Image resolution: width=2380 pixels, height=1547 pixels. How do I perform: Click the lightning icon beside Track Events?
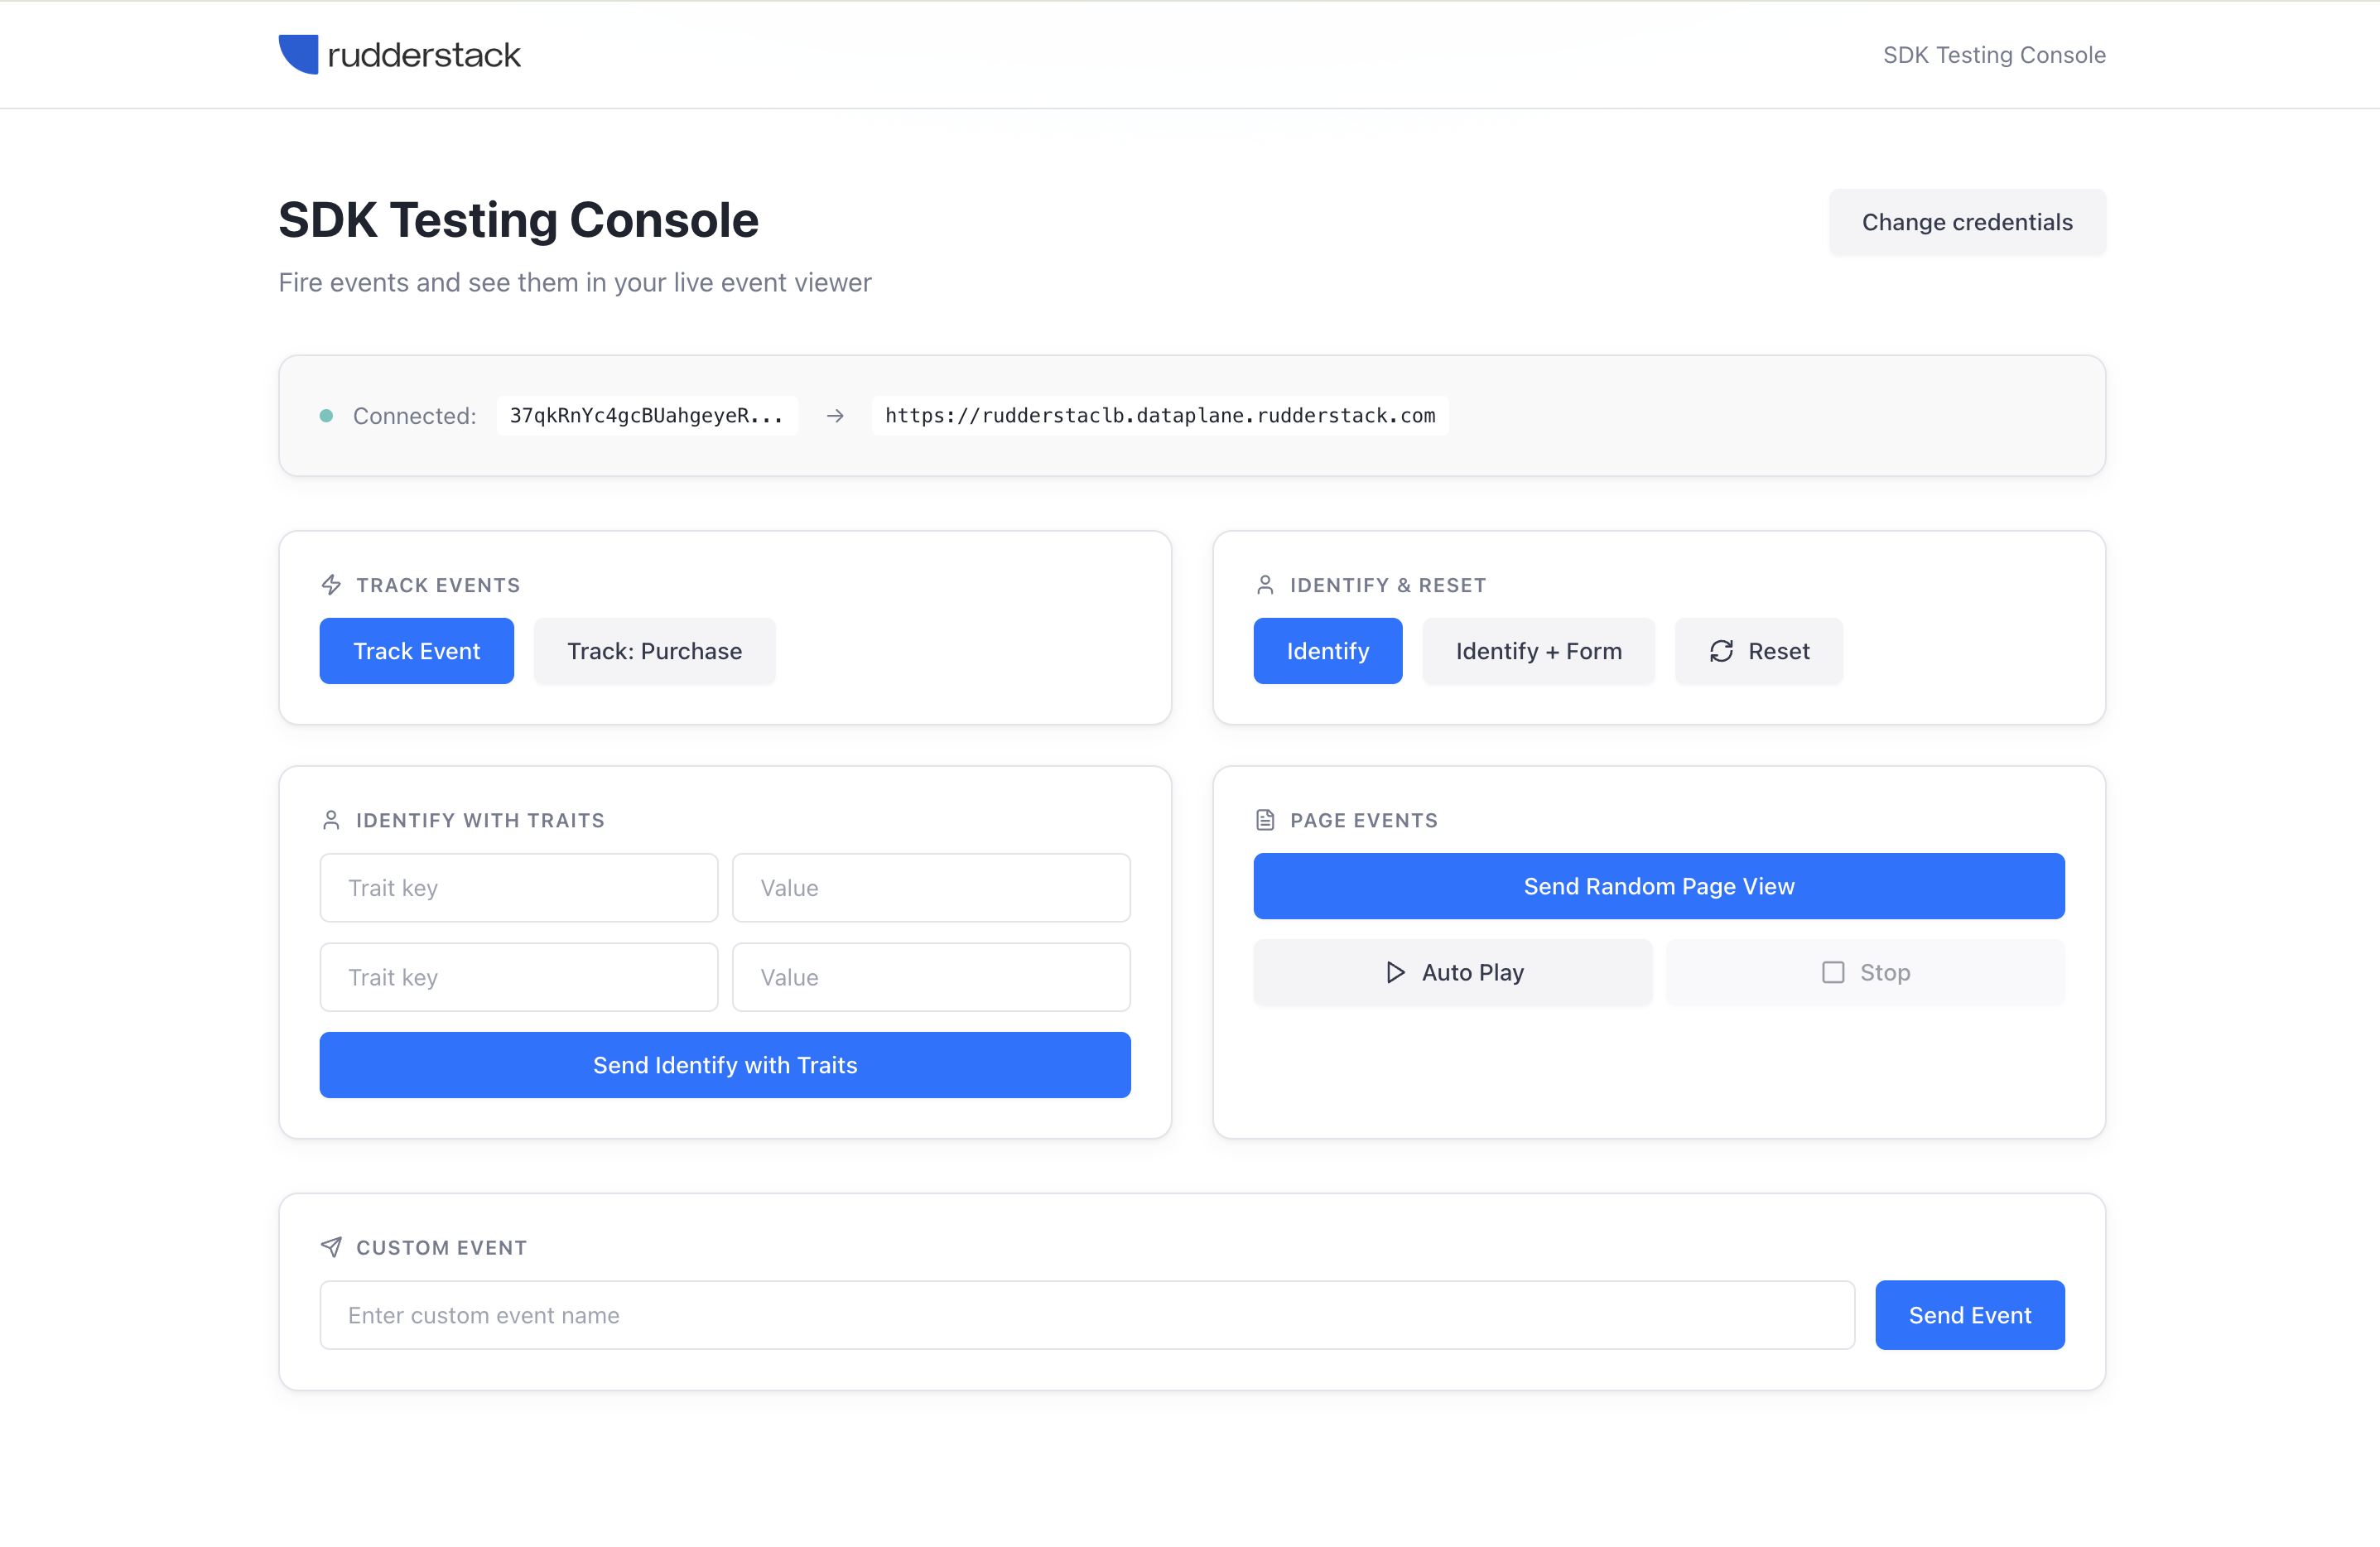coord(331,585)
